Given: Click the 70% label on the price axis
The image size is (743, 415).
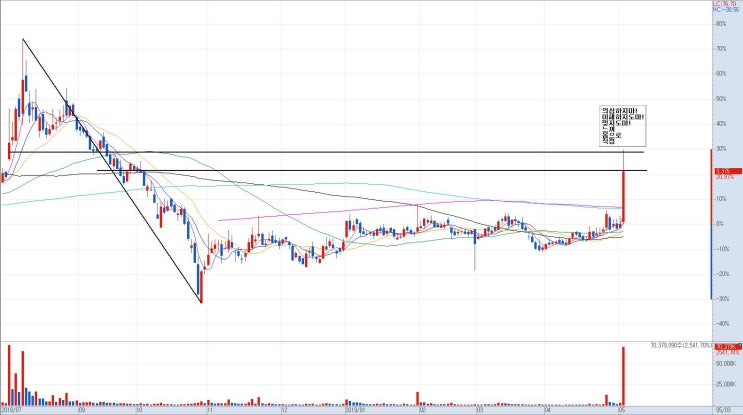Looking at the screenshot, I should [x=721, y=49].
